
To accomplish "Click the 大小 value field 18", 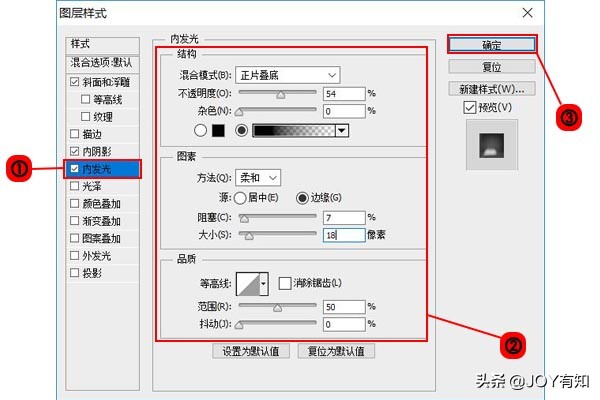I will (x=344, y=235).
